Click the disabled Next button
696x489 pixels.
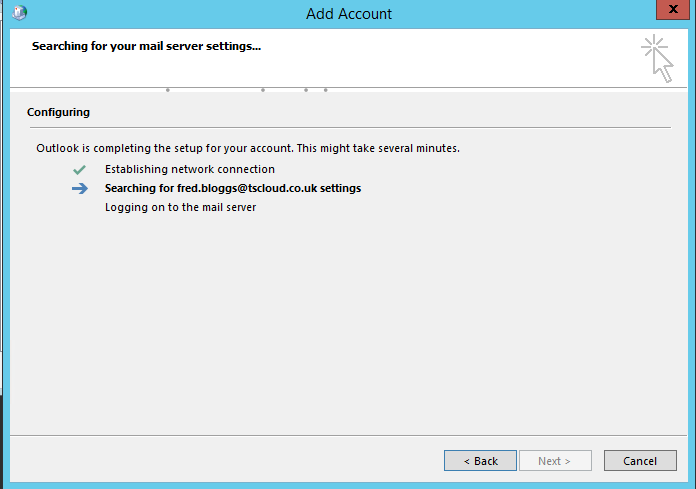point(555,461)
